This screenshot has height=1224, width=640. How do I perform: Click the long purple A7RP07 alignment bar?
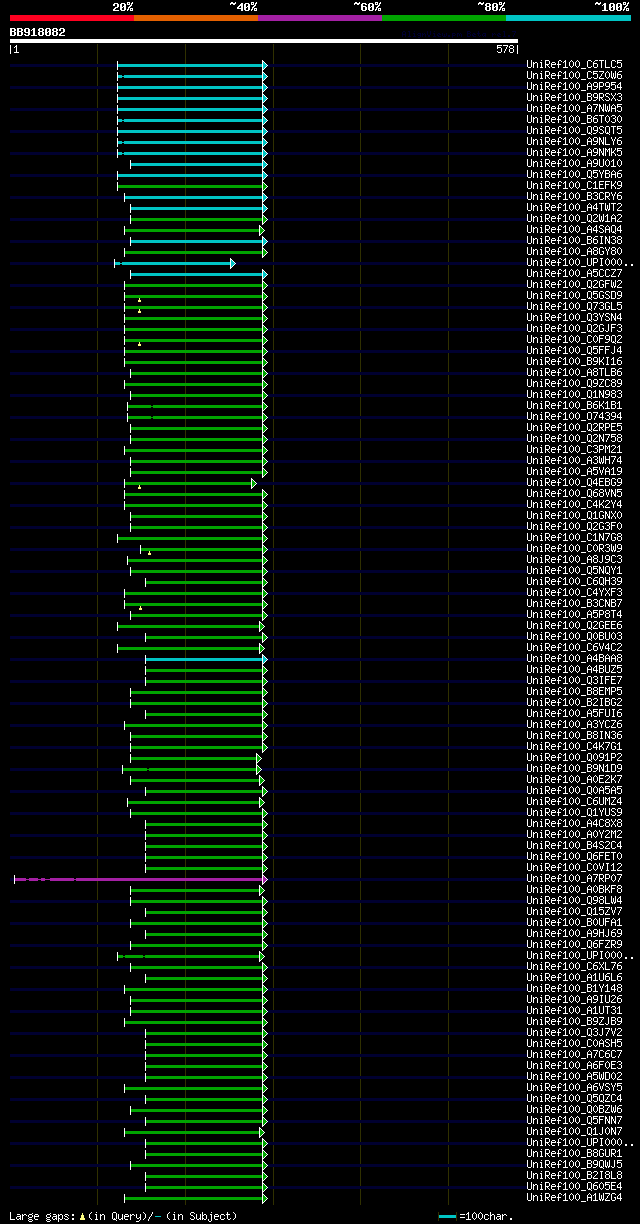pos(140,879)
